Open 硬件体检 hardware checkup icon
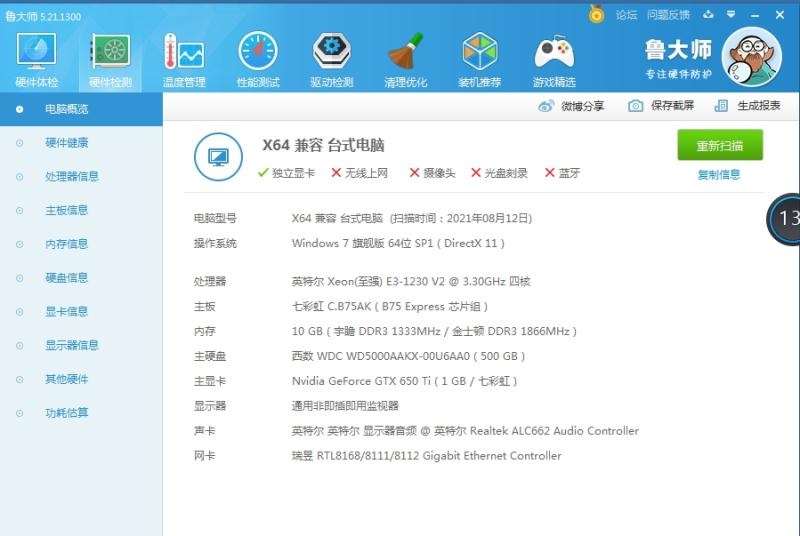The height and width of the screenshot is (536, 800). [36, 60]
